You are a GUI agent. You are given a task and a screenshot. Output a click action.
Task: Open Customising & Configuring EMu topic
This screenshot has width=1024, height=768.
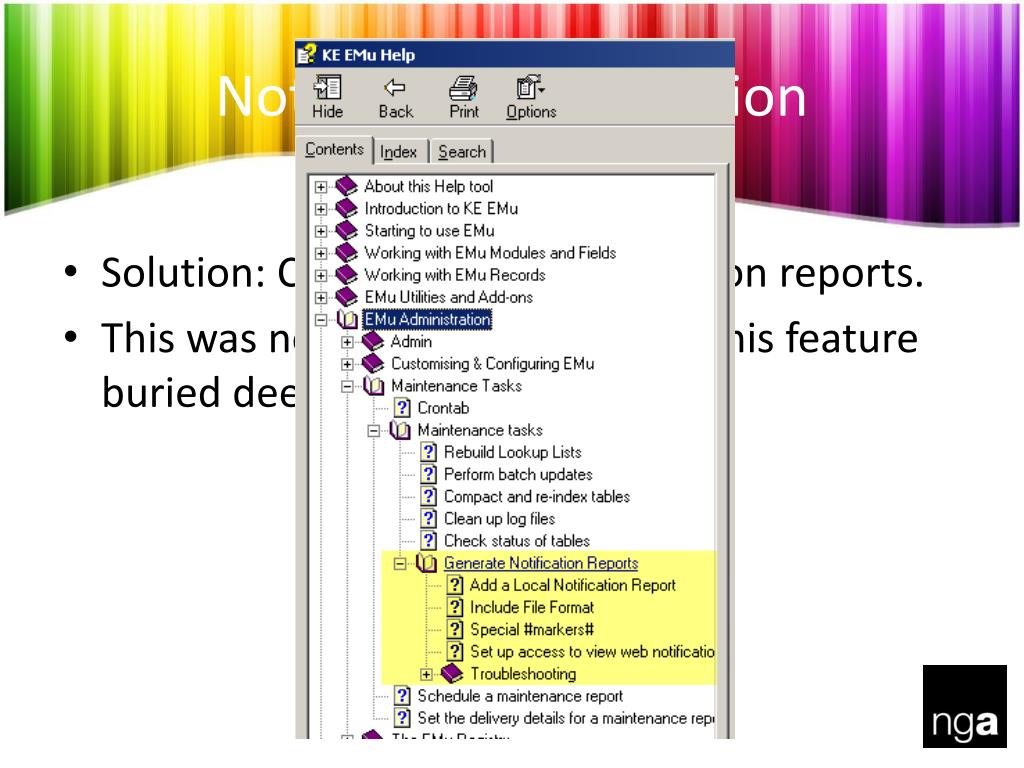[492, 364]
